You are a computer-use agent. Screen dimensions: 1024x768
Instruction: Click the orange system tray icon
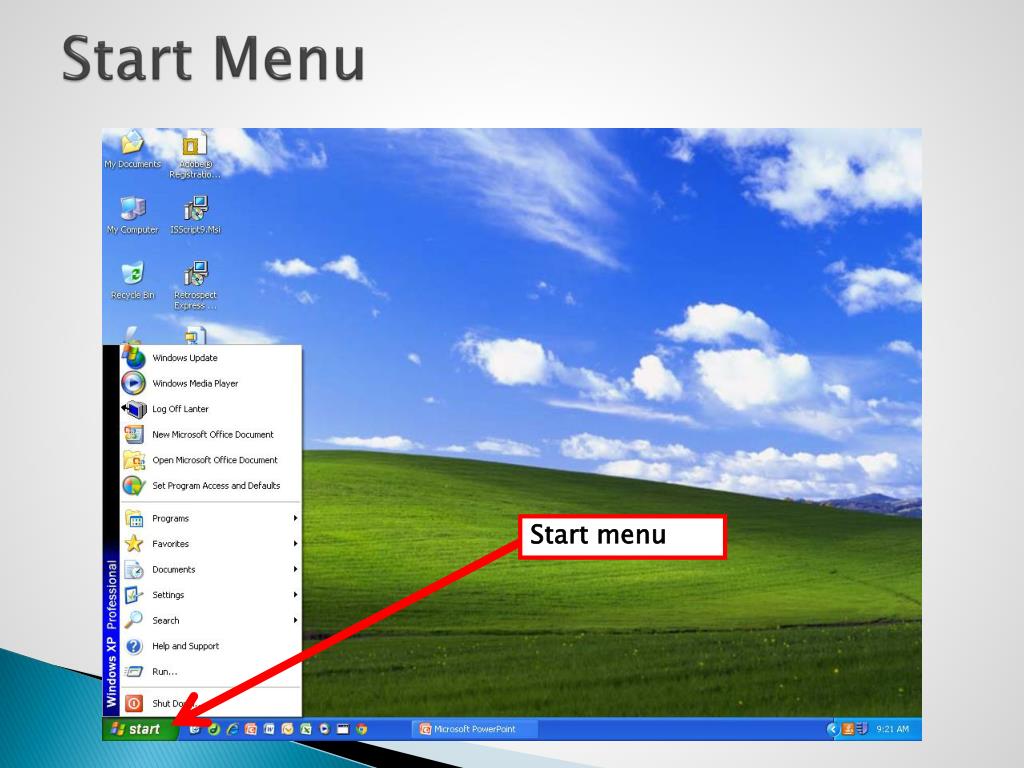pos(848,729)
